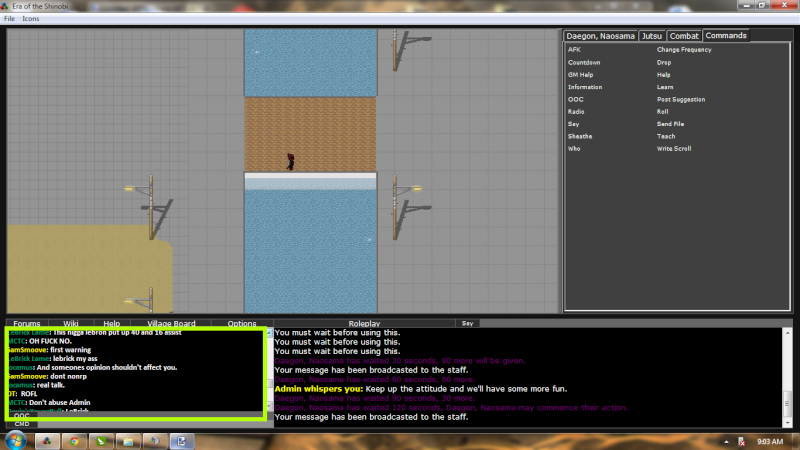Click Help in the Commands list
This screenshot has height=450, width=800.
663,74
